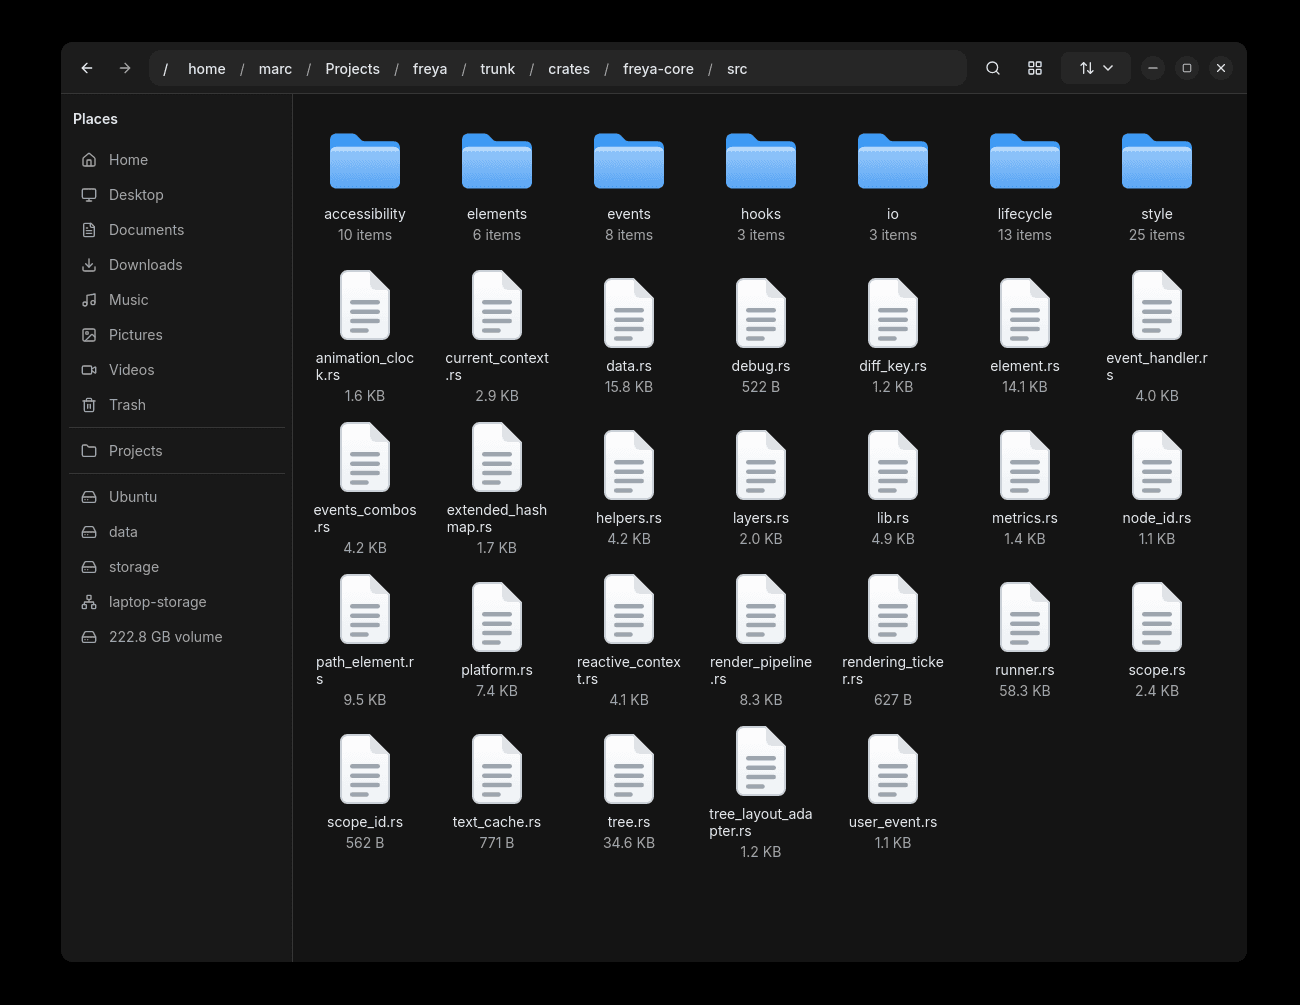Viewport: 1300px width, 1005px height.
Task: Select the 'node_id.rs' file name
Action: pyautogui.click(x=1157, y=518)
